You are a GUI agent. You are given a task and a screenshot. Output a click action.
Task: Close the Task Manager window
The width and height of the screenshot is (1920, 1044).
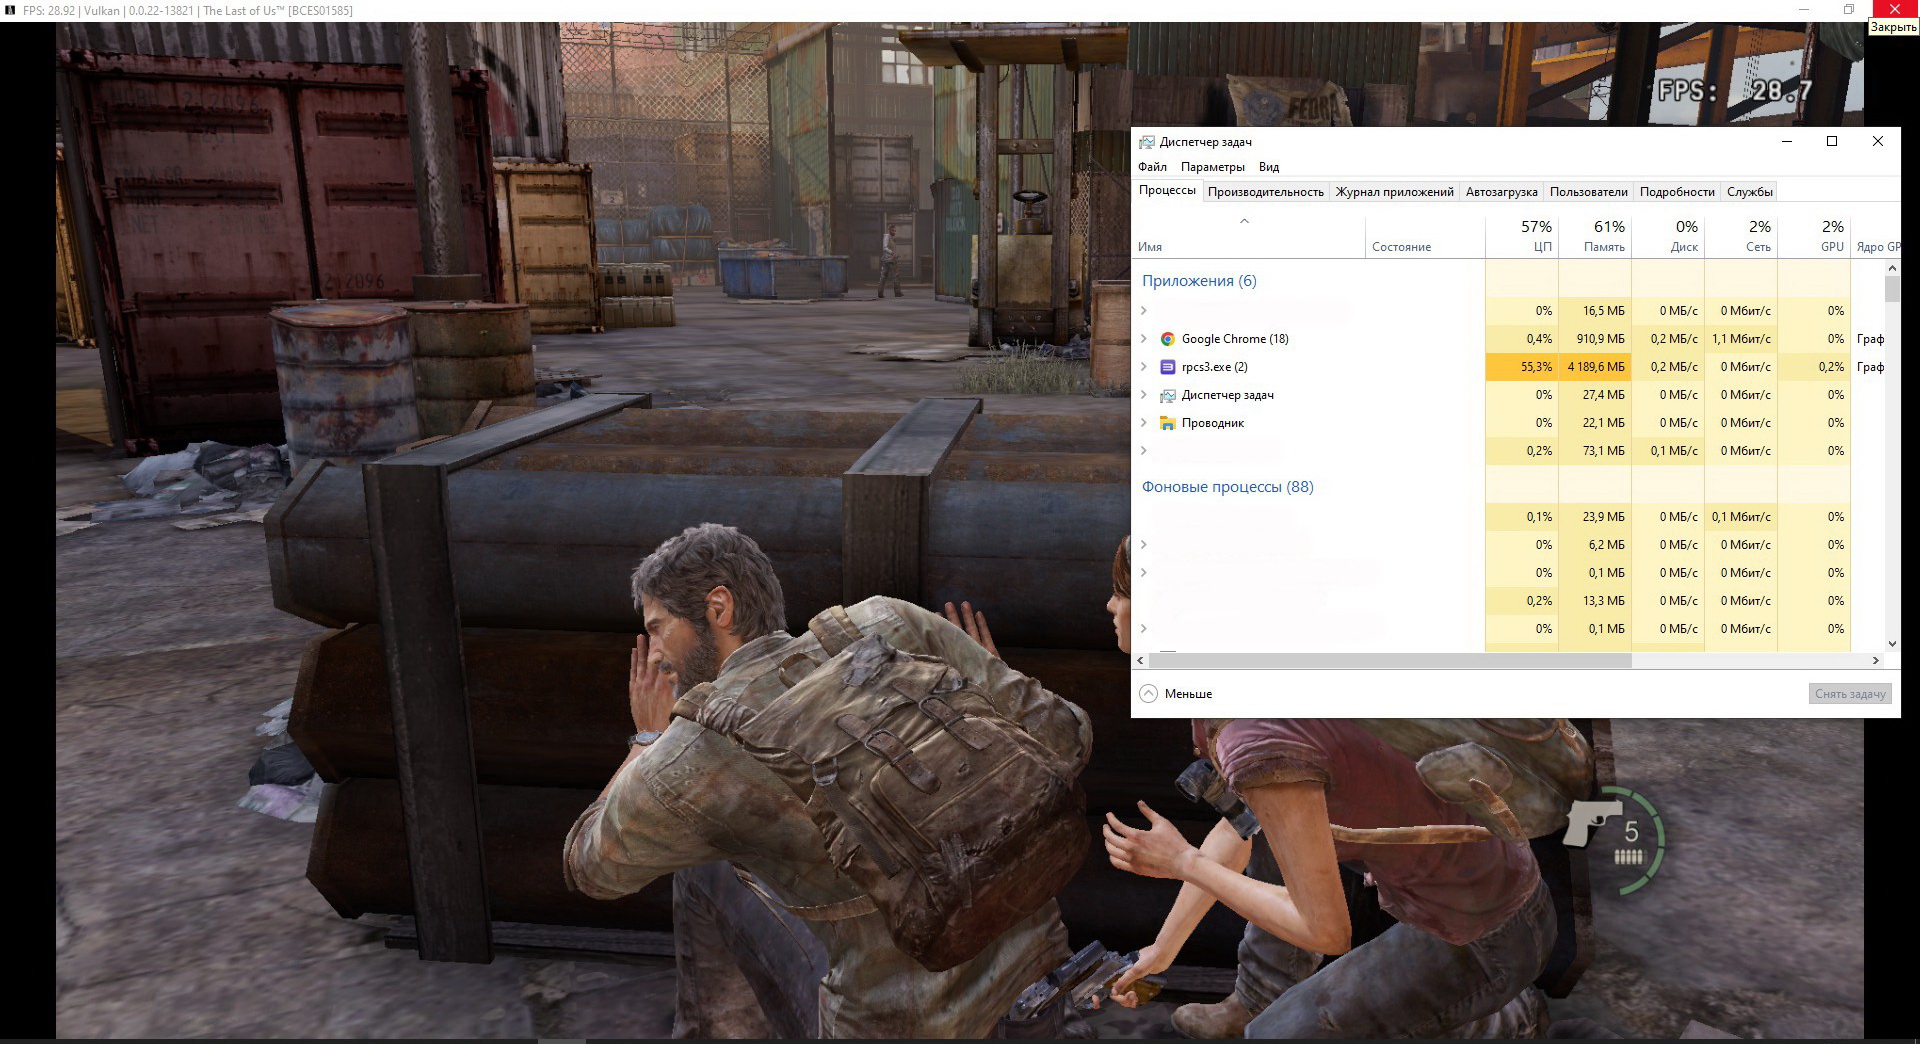pos(1877,141)
